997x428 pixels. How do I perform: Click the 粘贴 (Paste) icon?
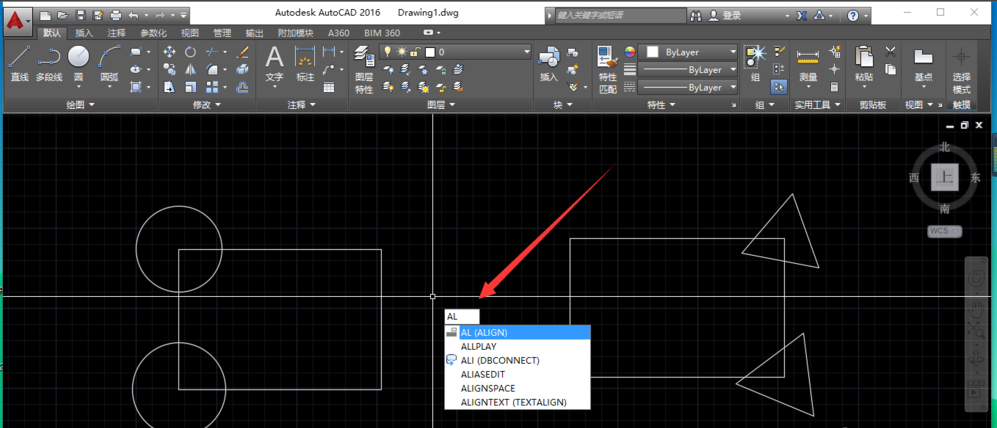pyautogui.click(x=864, y=62)
